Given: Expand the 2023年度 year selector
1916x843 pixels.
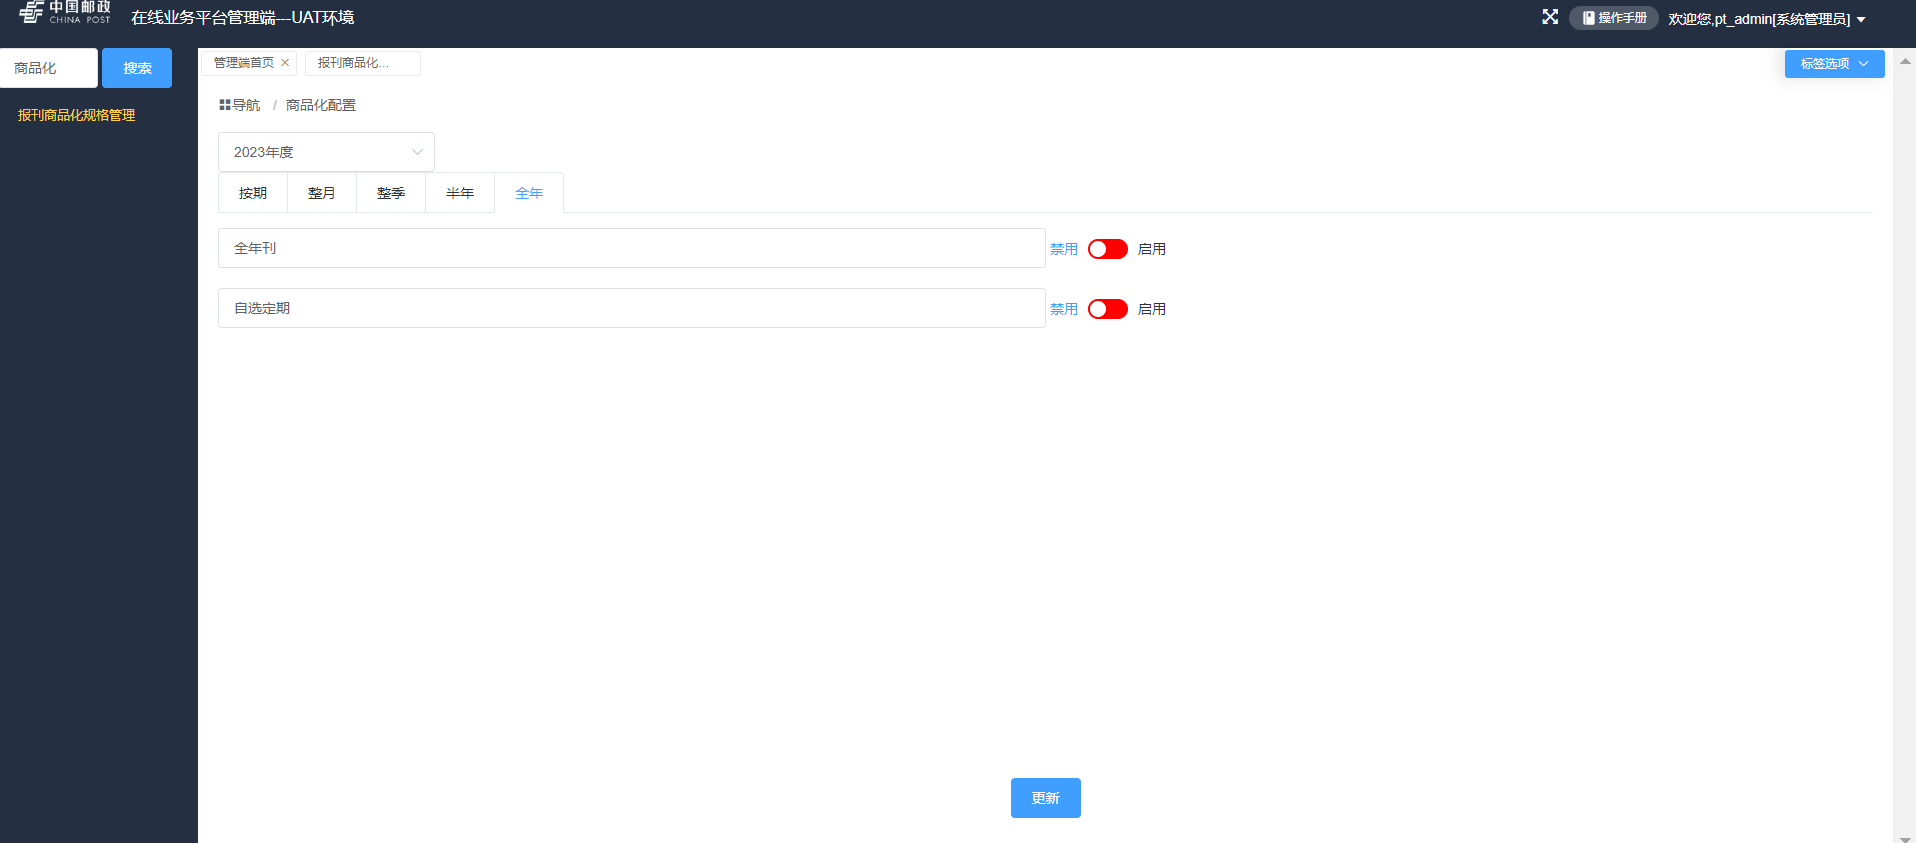Looking at the screenshot, I should [326, 152].
